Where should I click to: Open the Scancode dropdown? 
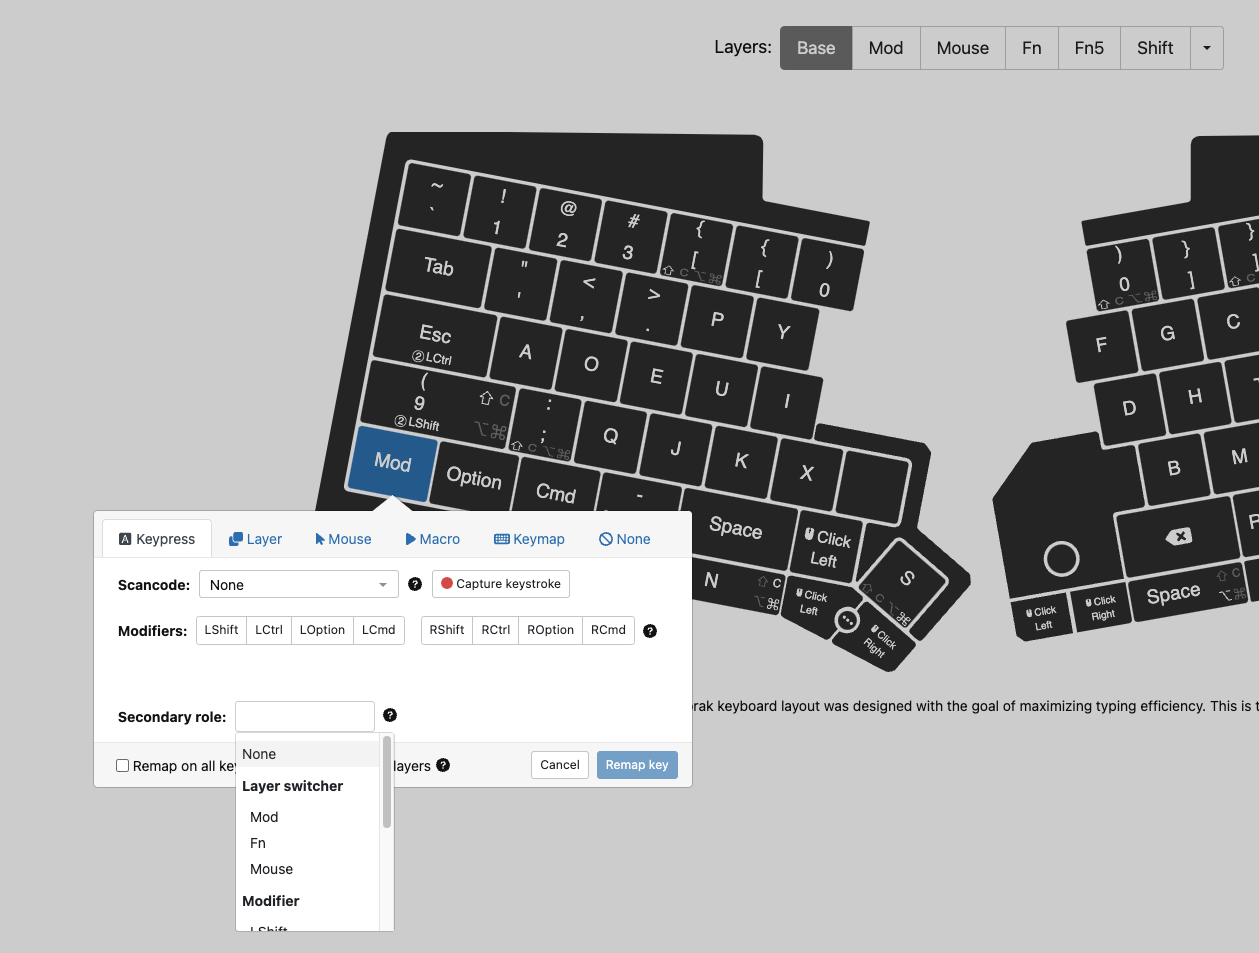coord(298,584)
